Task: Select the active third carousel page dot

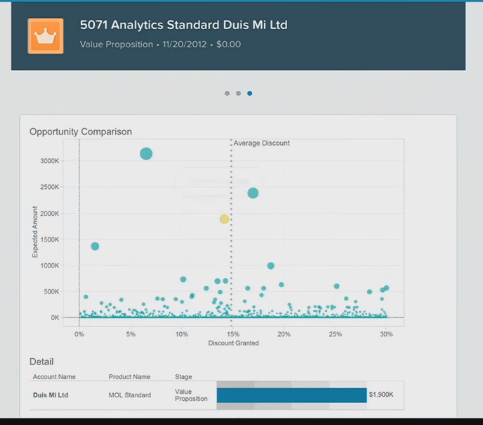Action: [250, 93]
